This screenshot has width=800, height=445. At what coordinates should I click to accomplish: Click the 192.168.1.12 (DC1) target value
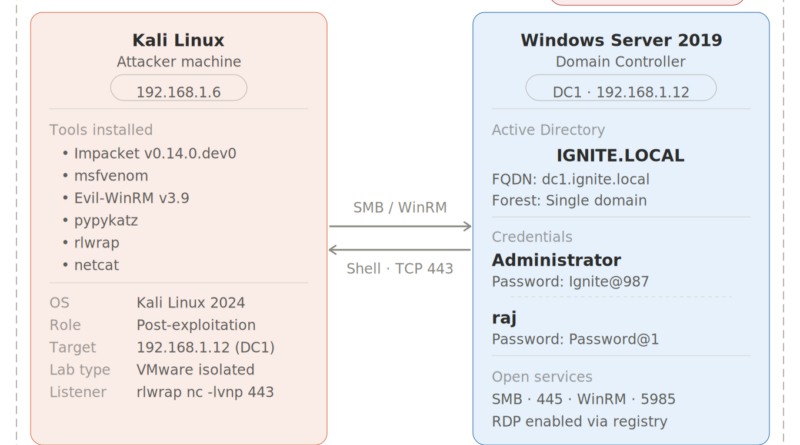[x=206, y=348]
